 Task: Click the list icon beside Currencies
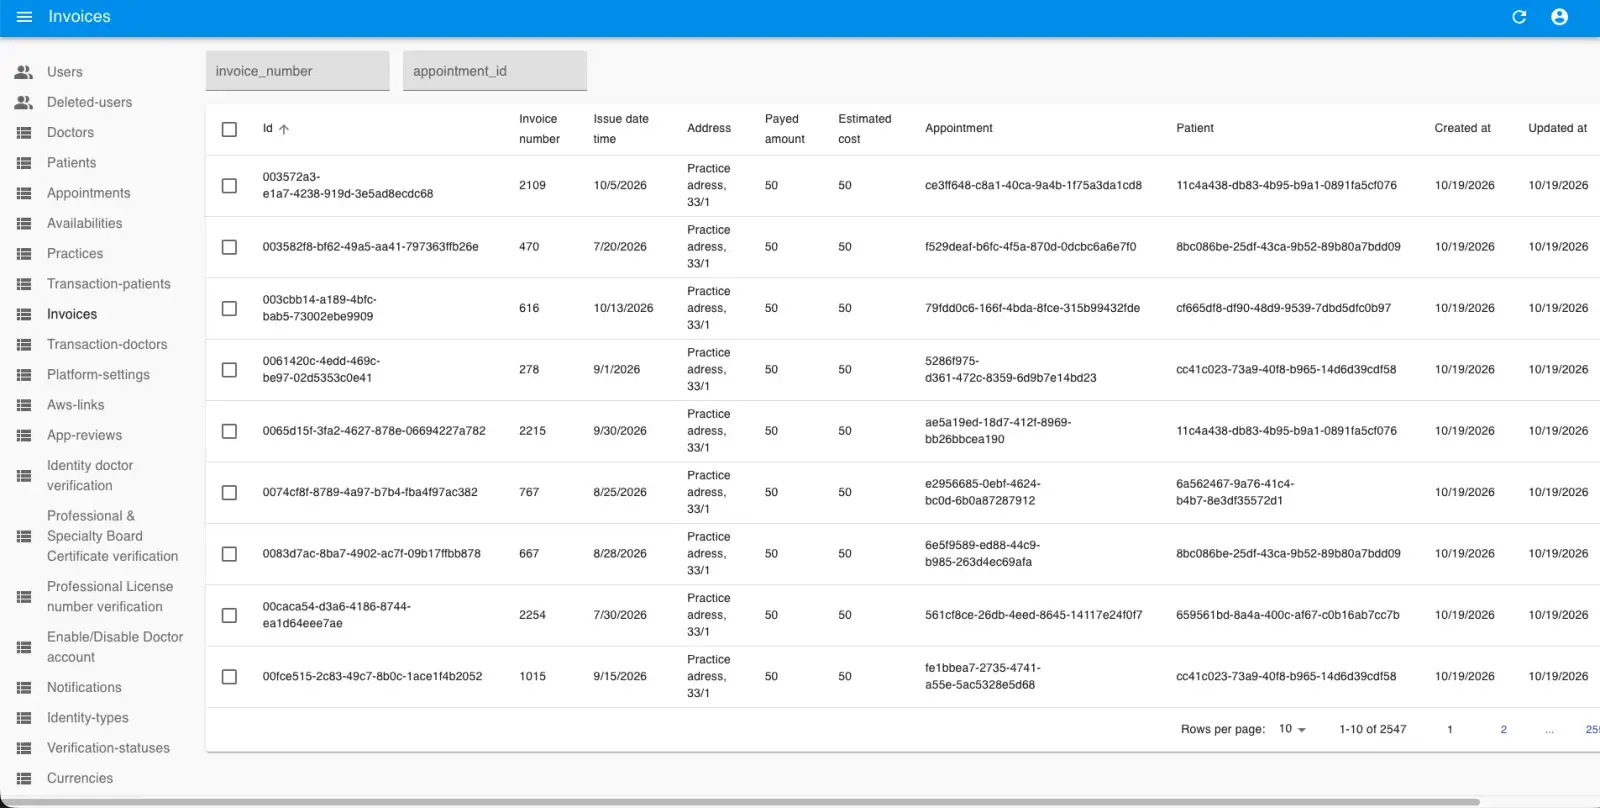pos(24,778)
